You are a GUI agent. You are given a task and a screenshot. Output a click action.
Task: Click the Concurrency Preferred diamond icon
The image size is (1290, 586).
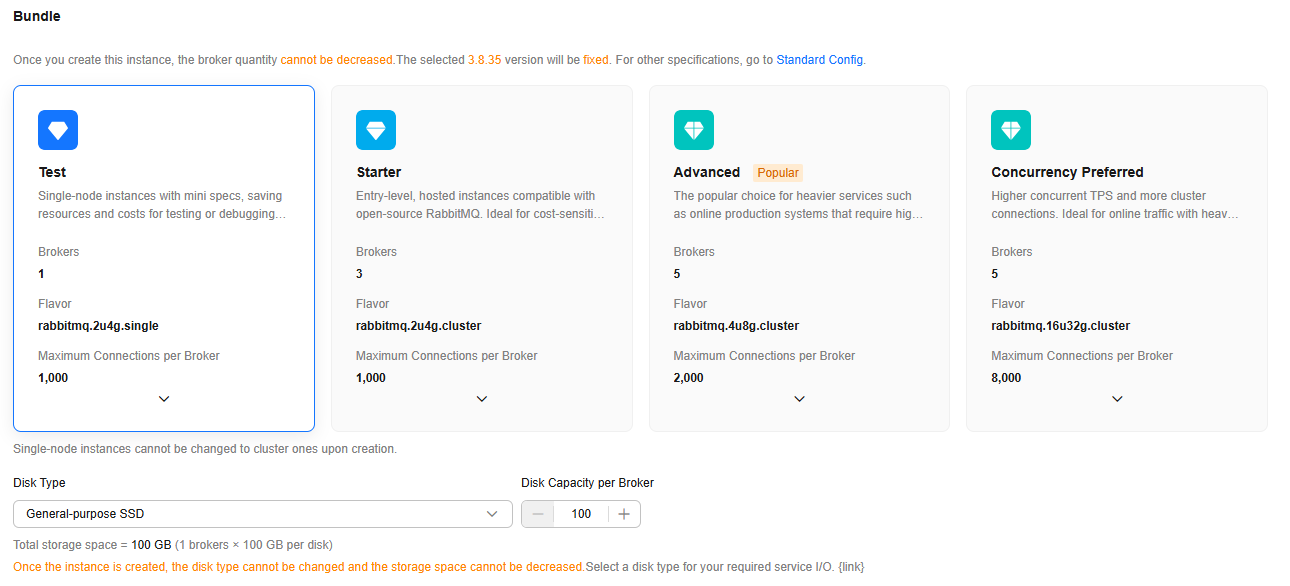(x=1011, y=130)
